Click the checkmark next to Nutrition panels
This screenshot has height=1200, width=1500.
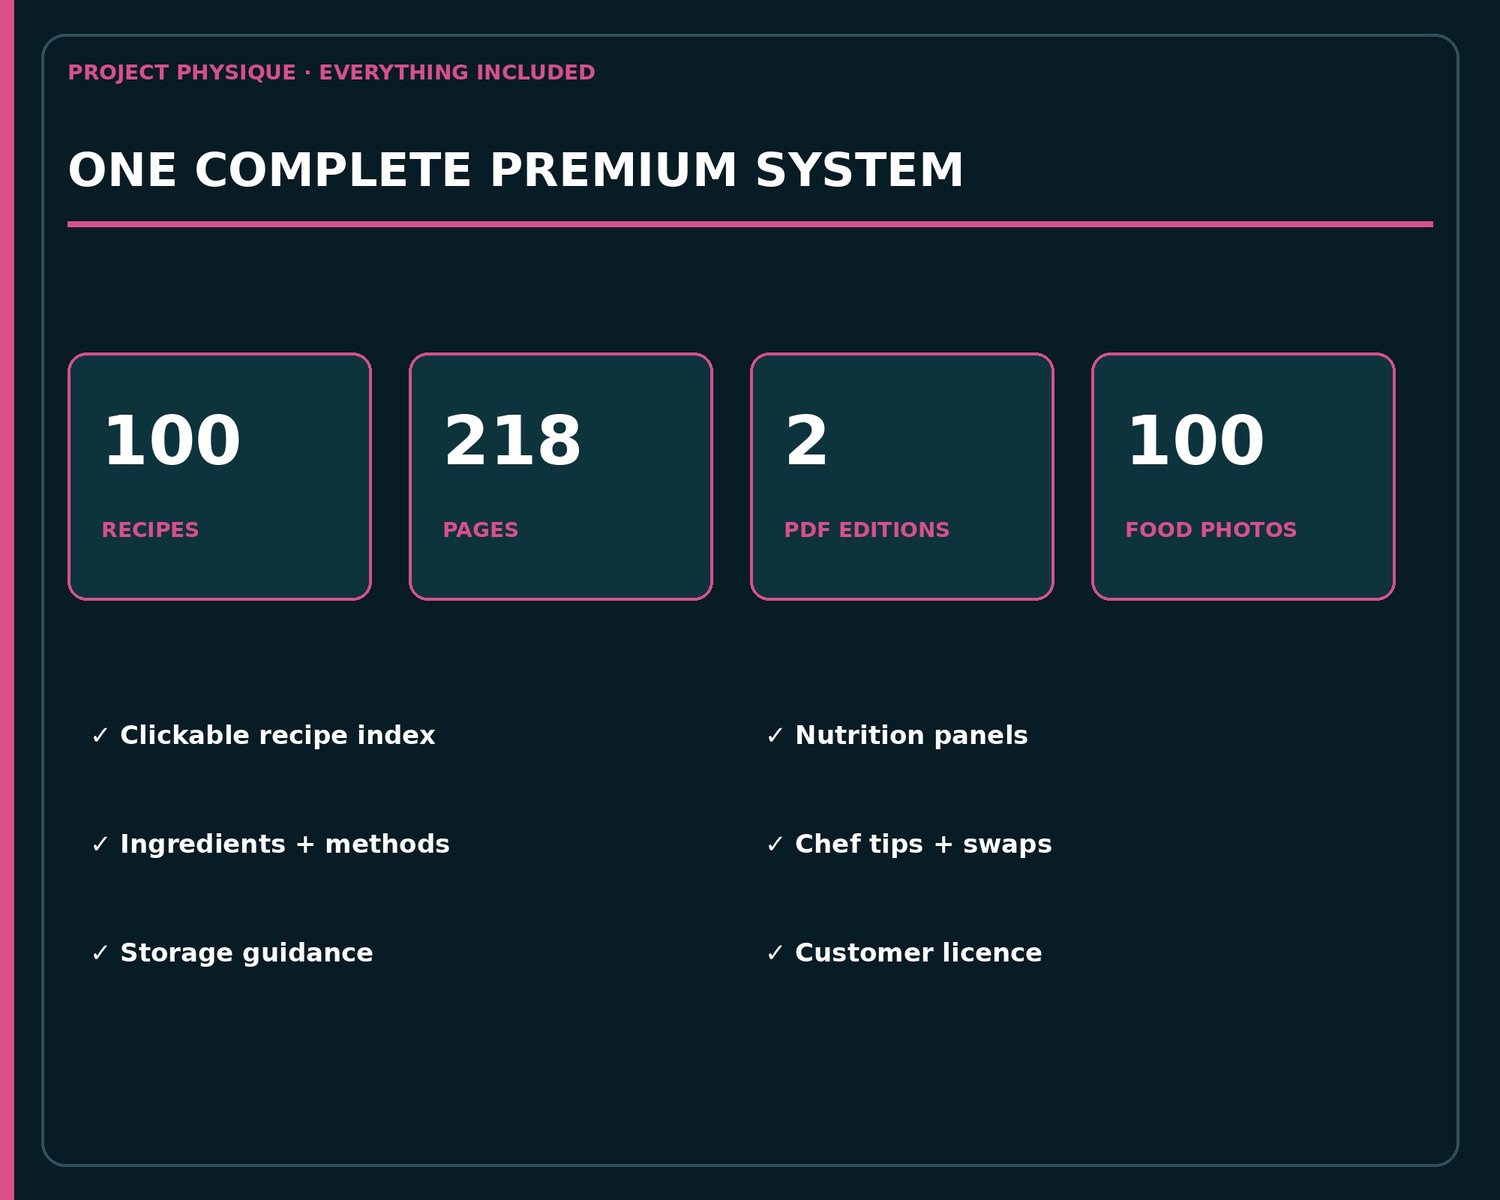[x=774, y=736]
